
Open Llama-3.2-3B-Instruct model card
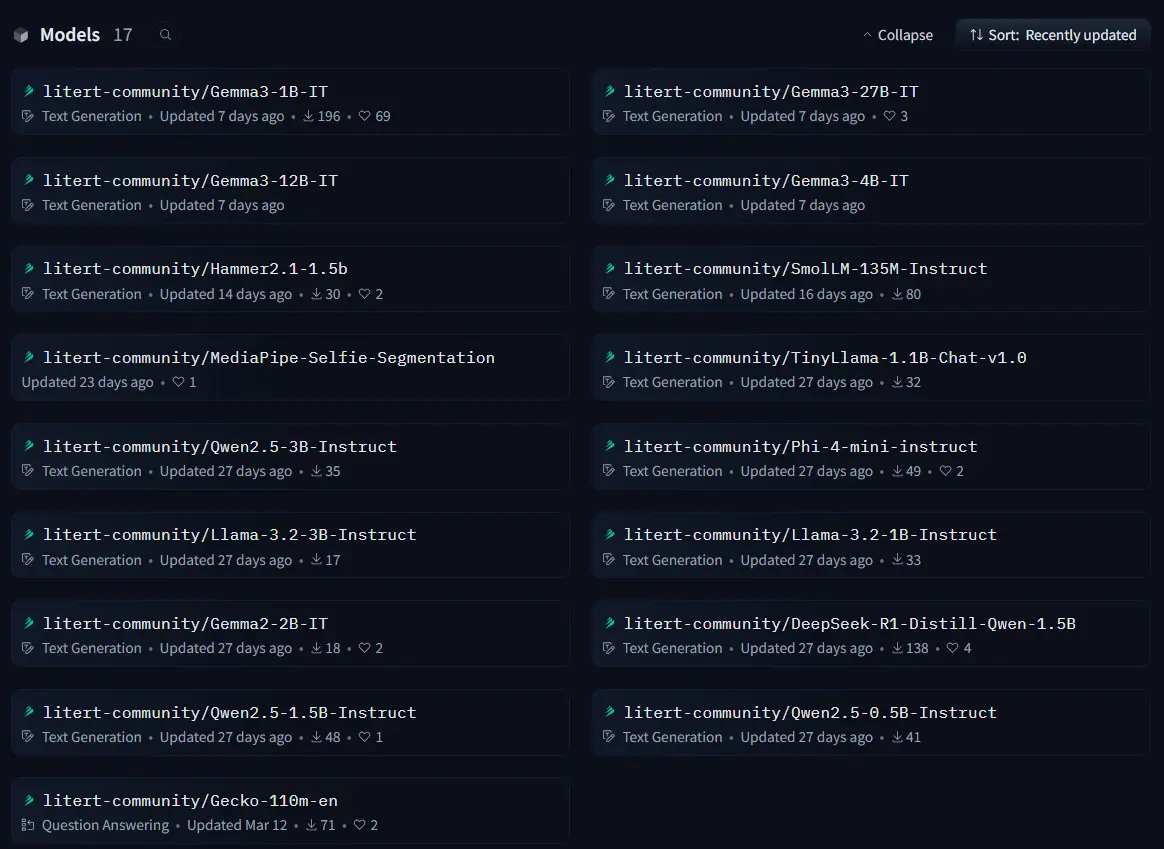pos(290,545)
